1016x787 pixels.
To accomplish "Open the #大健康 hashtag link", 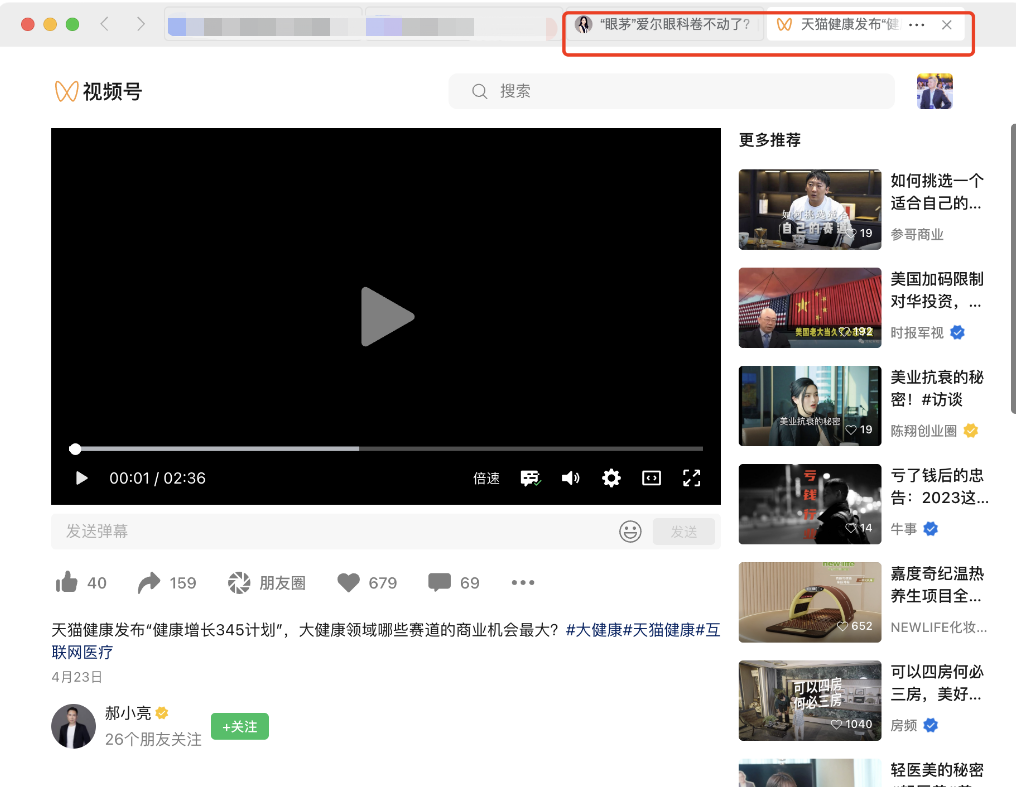I will tap(594, 630).
